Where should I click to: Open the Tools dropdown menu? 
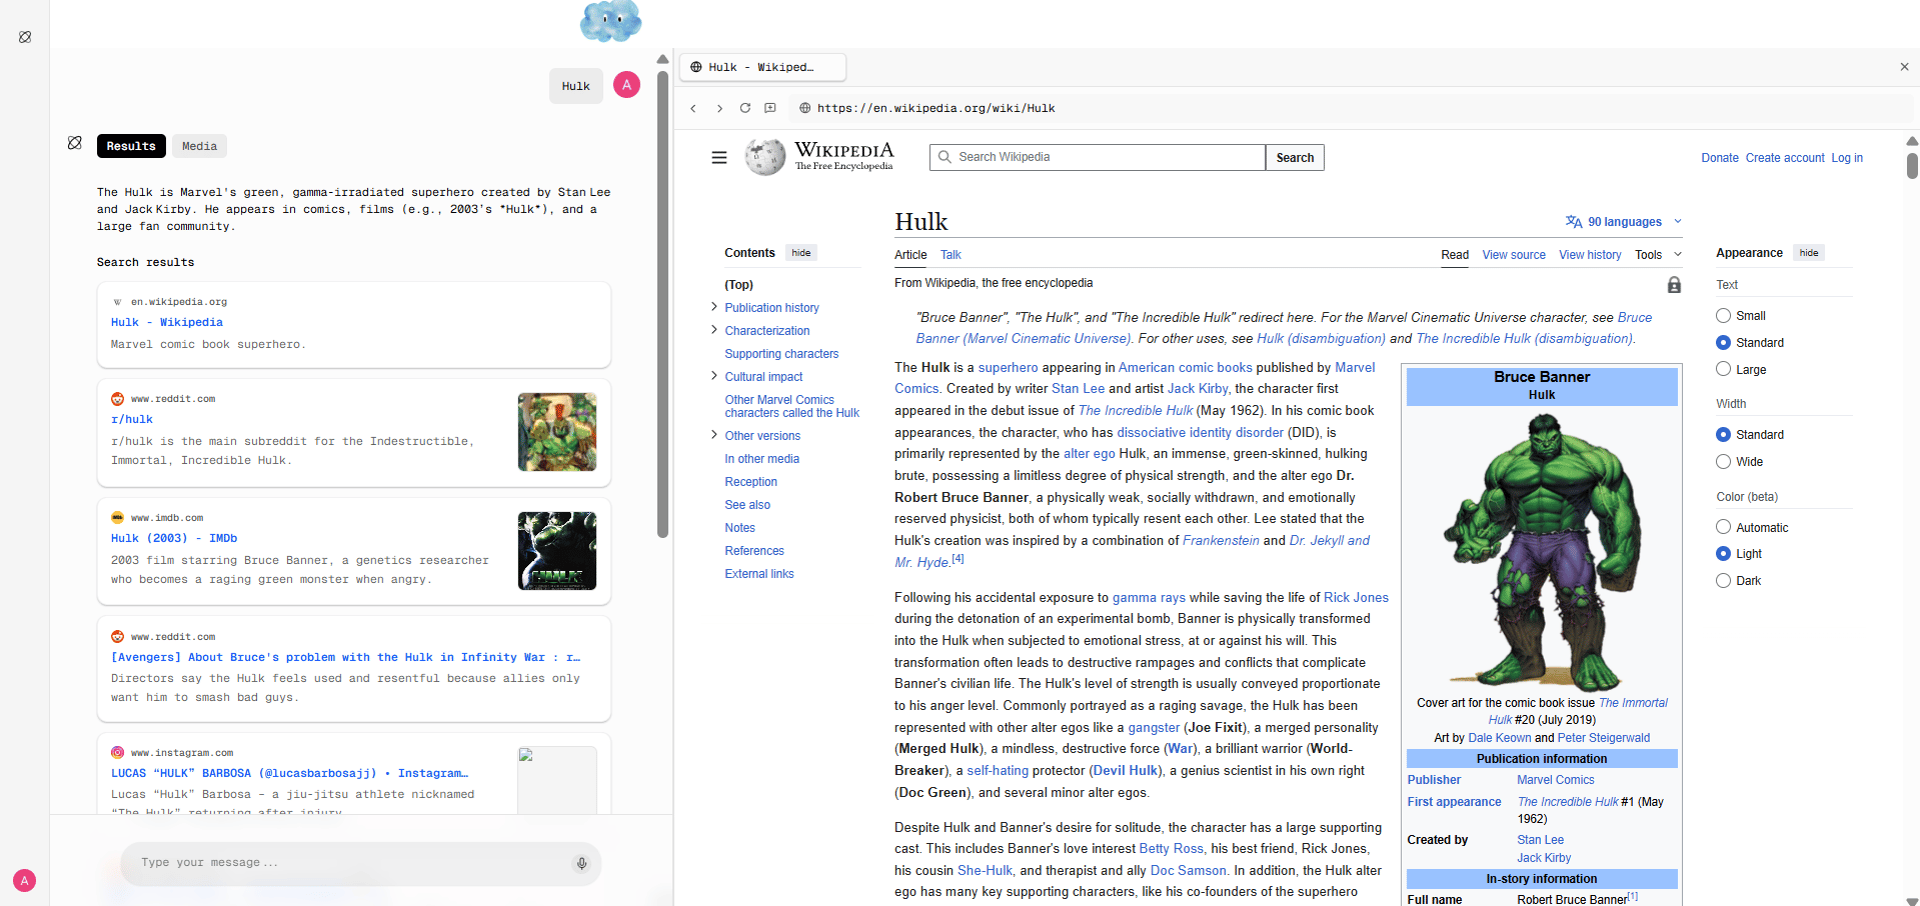1658,255
